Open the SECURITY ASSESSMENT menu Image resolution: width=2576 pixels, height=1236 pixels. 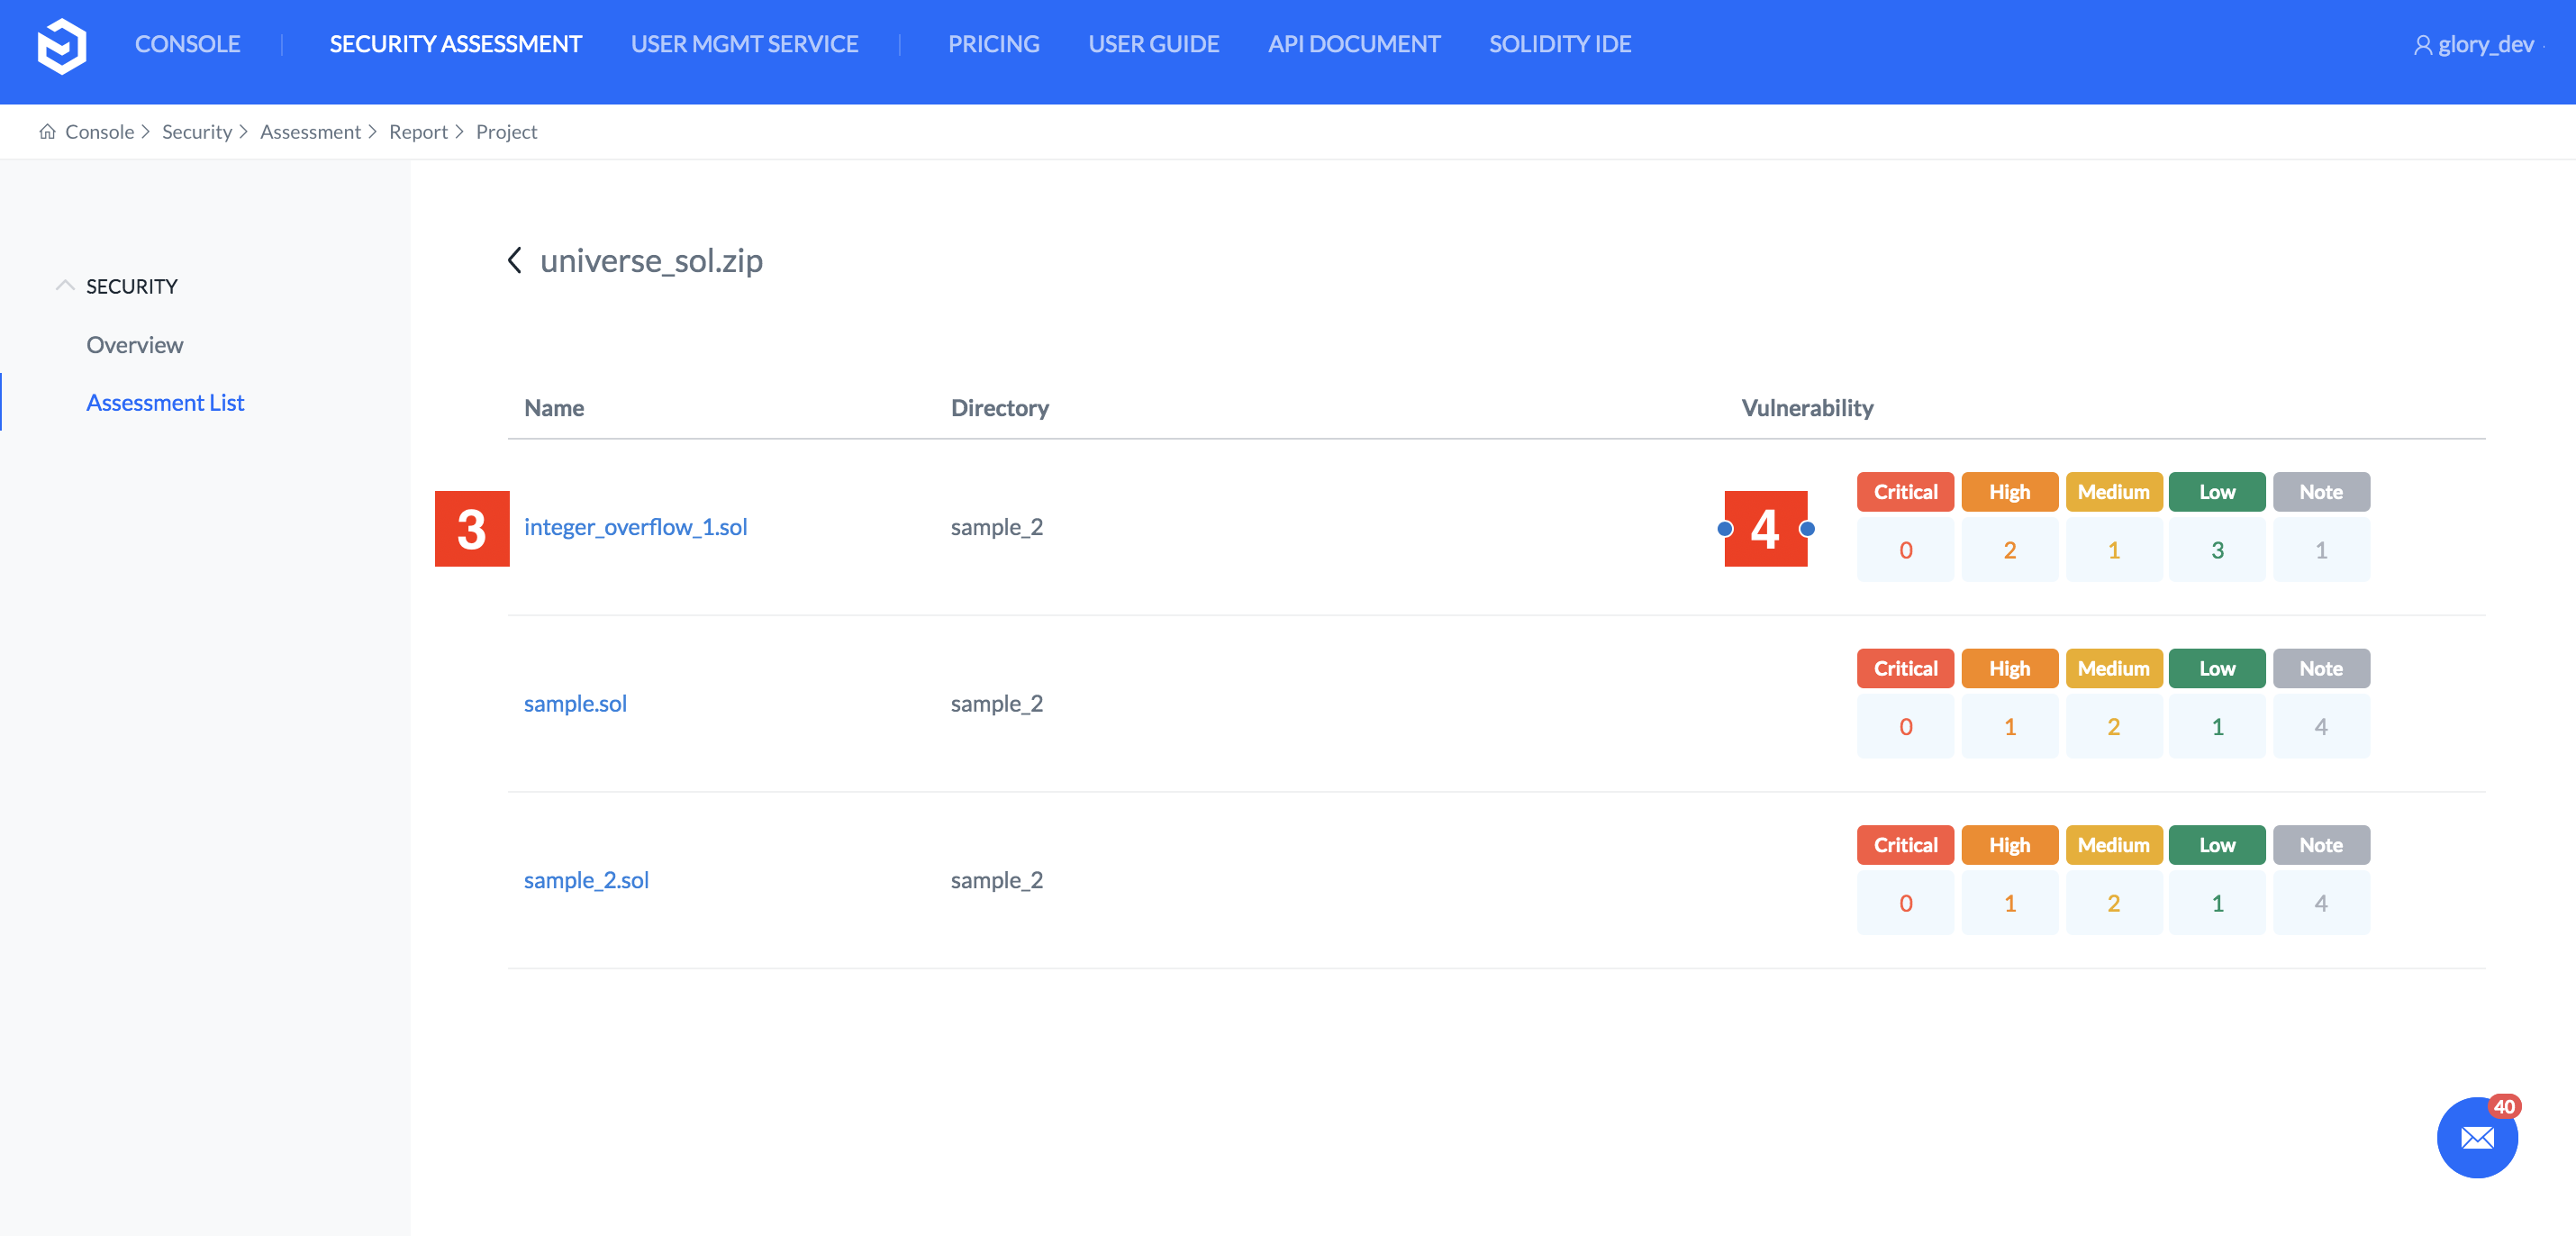[x=455, y=45]
